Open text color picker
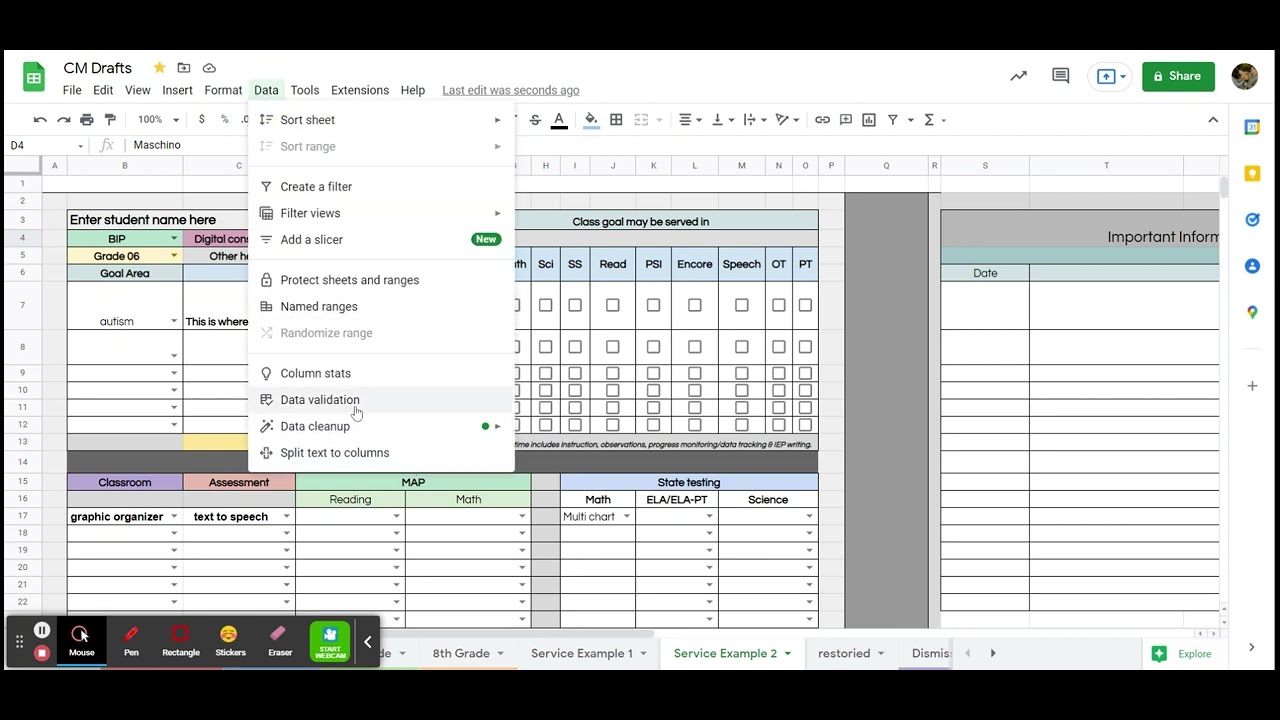The width and height of the screenshot is (1280, 720). [x=559, y=120]
